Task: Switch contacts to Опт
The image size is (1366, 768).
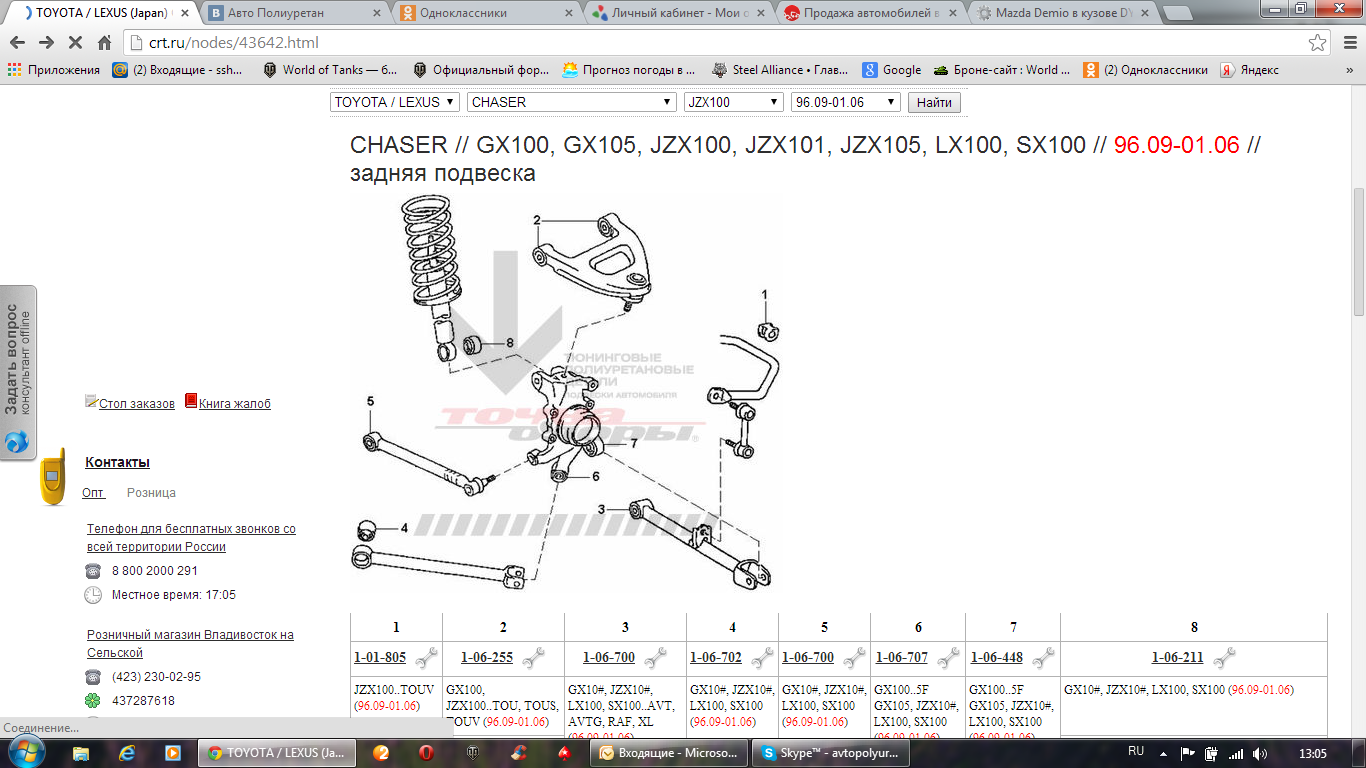Action: point(93,493)
